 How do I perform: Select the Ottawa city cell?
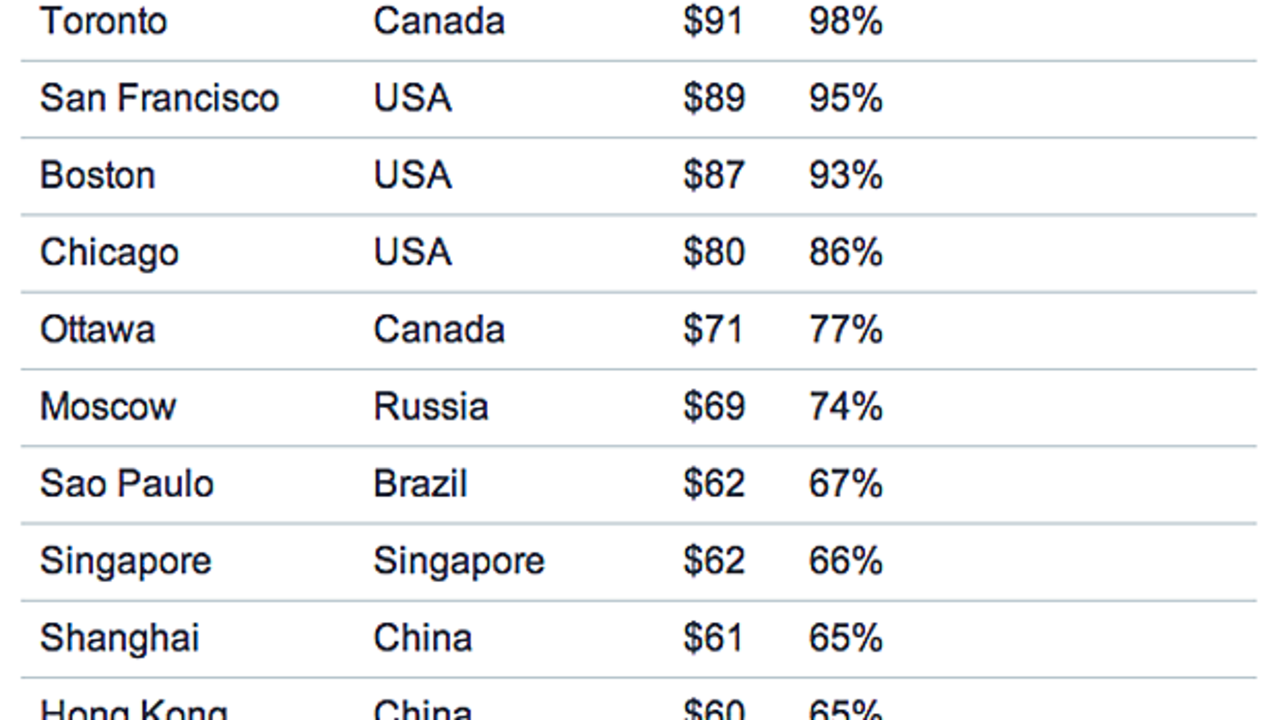pos(97,329)
